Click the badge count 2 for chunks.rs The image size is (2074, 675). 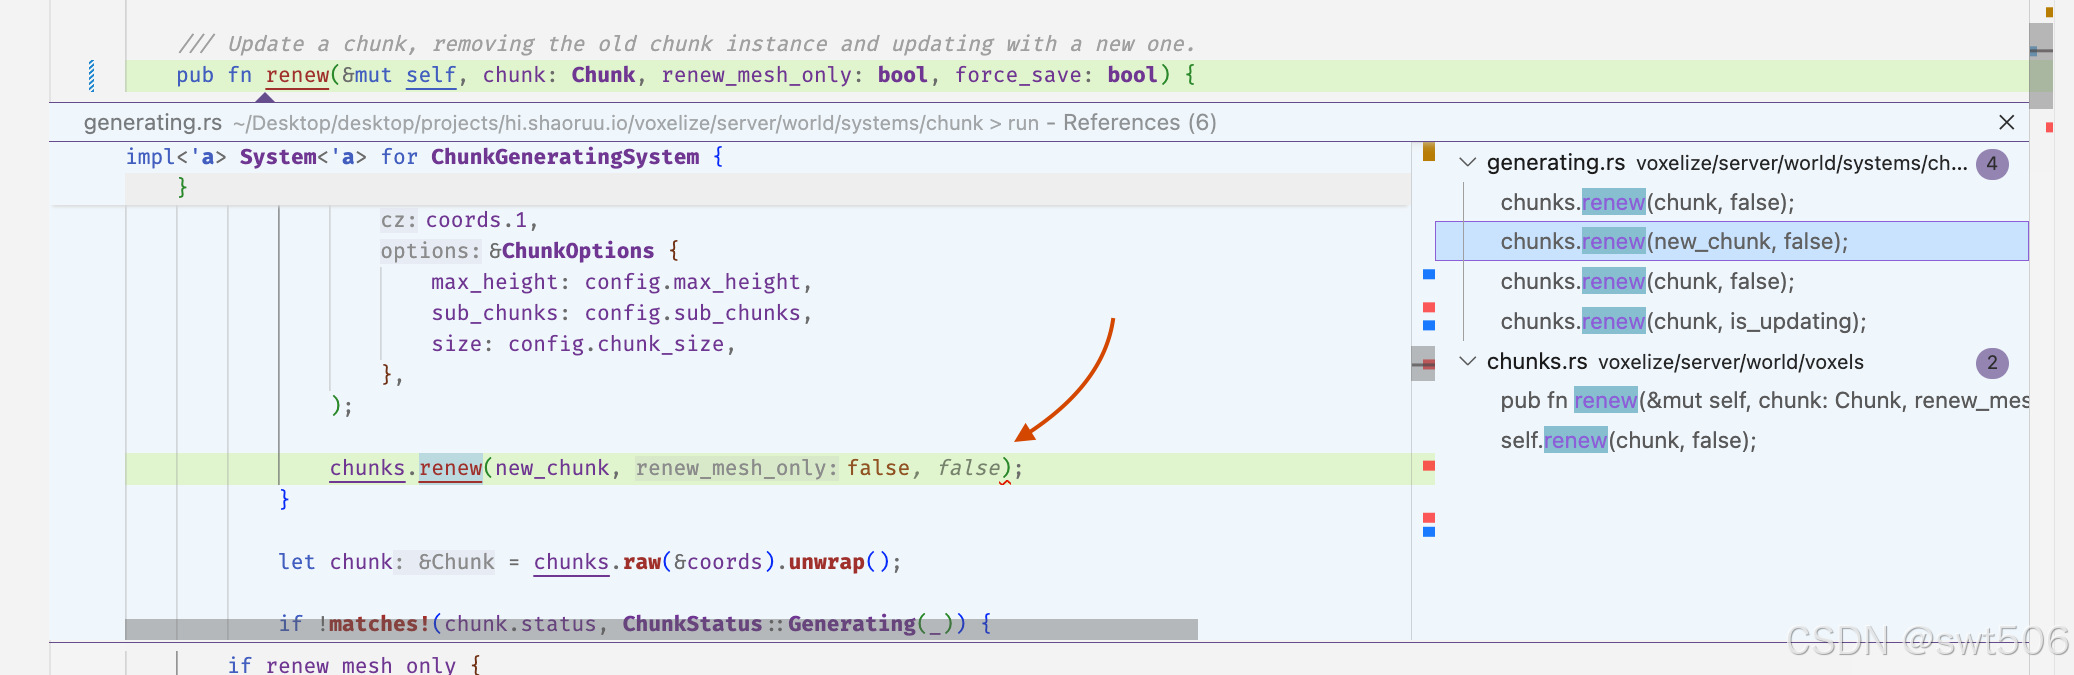tap(1992, 362)
